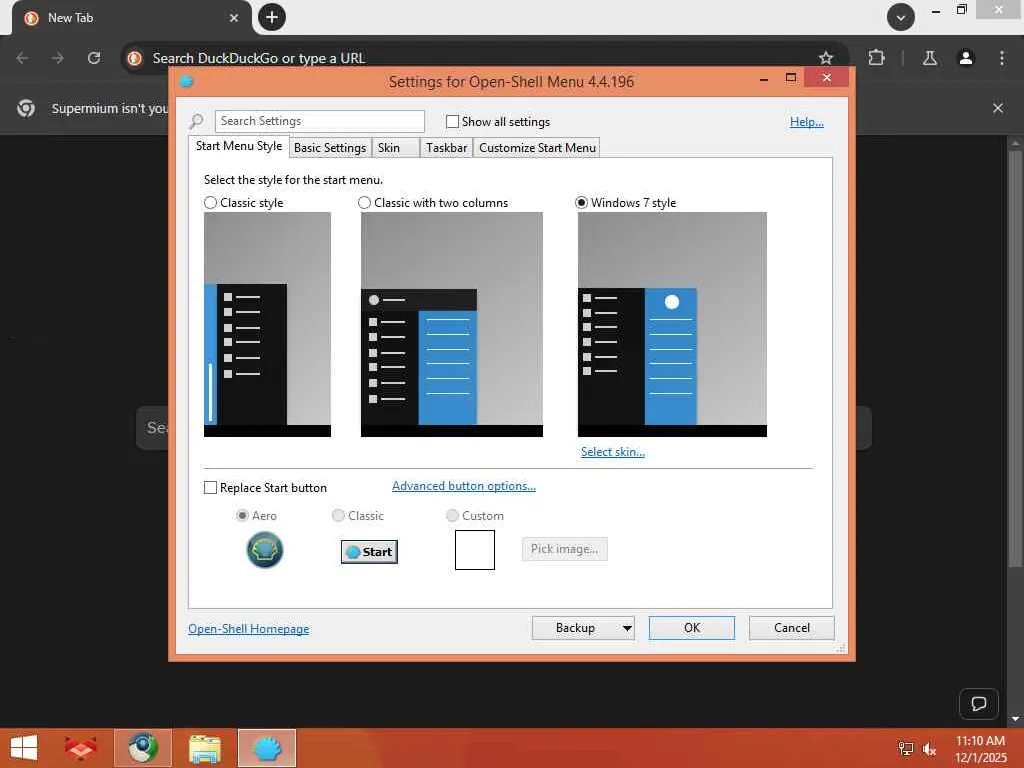The image size is (1024, 768).
Task: Open the Customize Start Menu tab
Action: coord(537,148)
